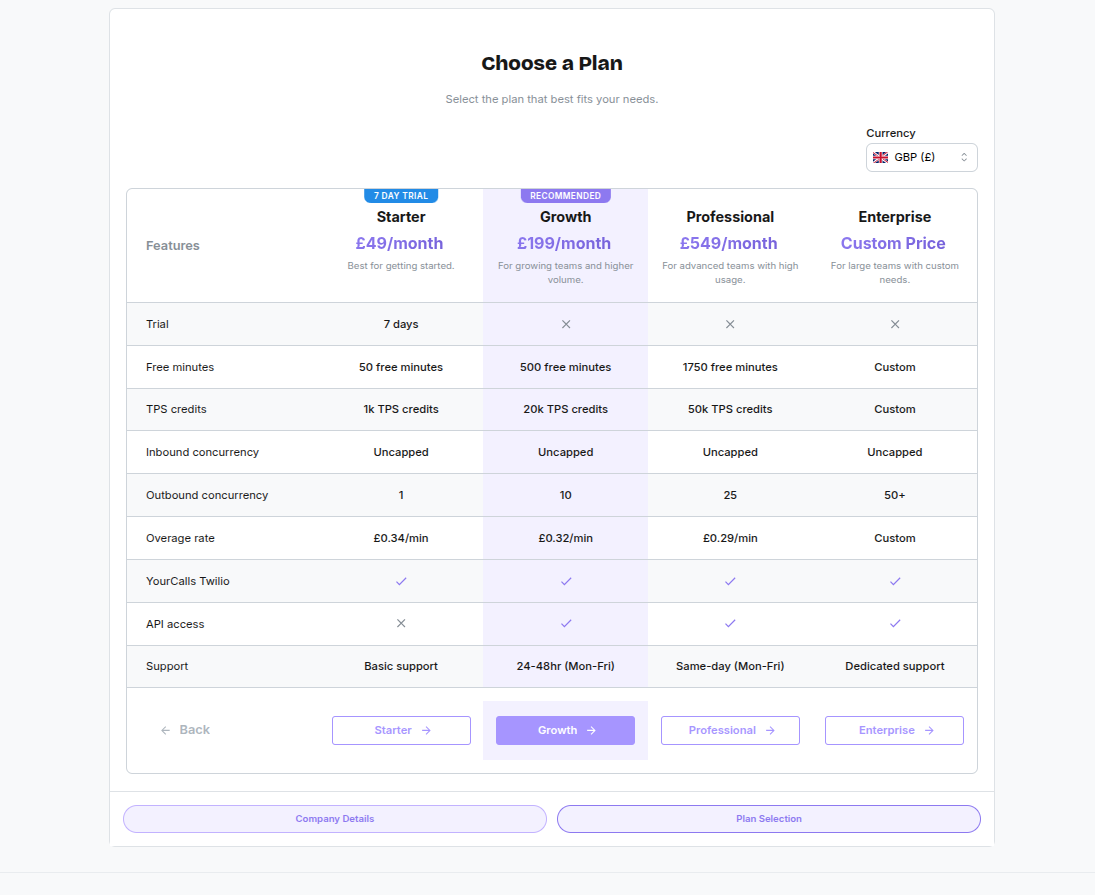Click the Professional outbound concurrency '25' value
1095x895 pixels.
pyautogui.click(x=730, y=495)
